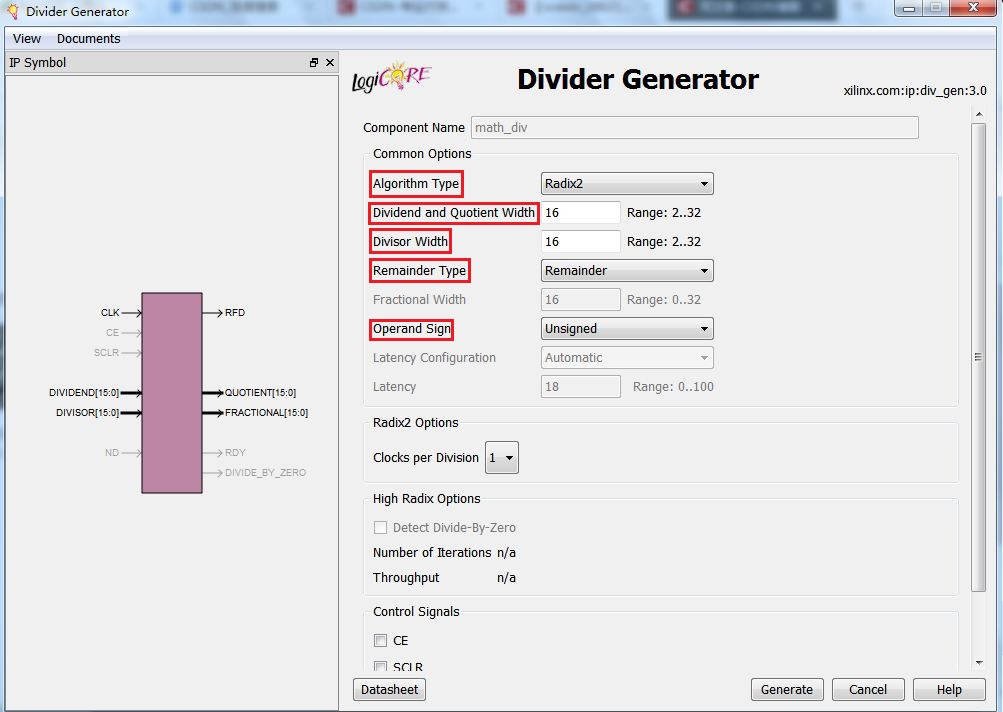Toggle Detect Divide-By-Zero option
The image size is (1003, 712).
tap(381, 527)
